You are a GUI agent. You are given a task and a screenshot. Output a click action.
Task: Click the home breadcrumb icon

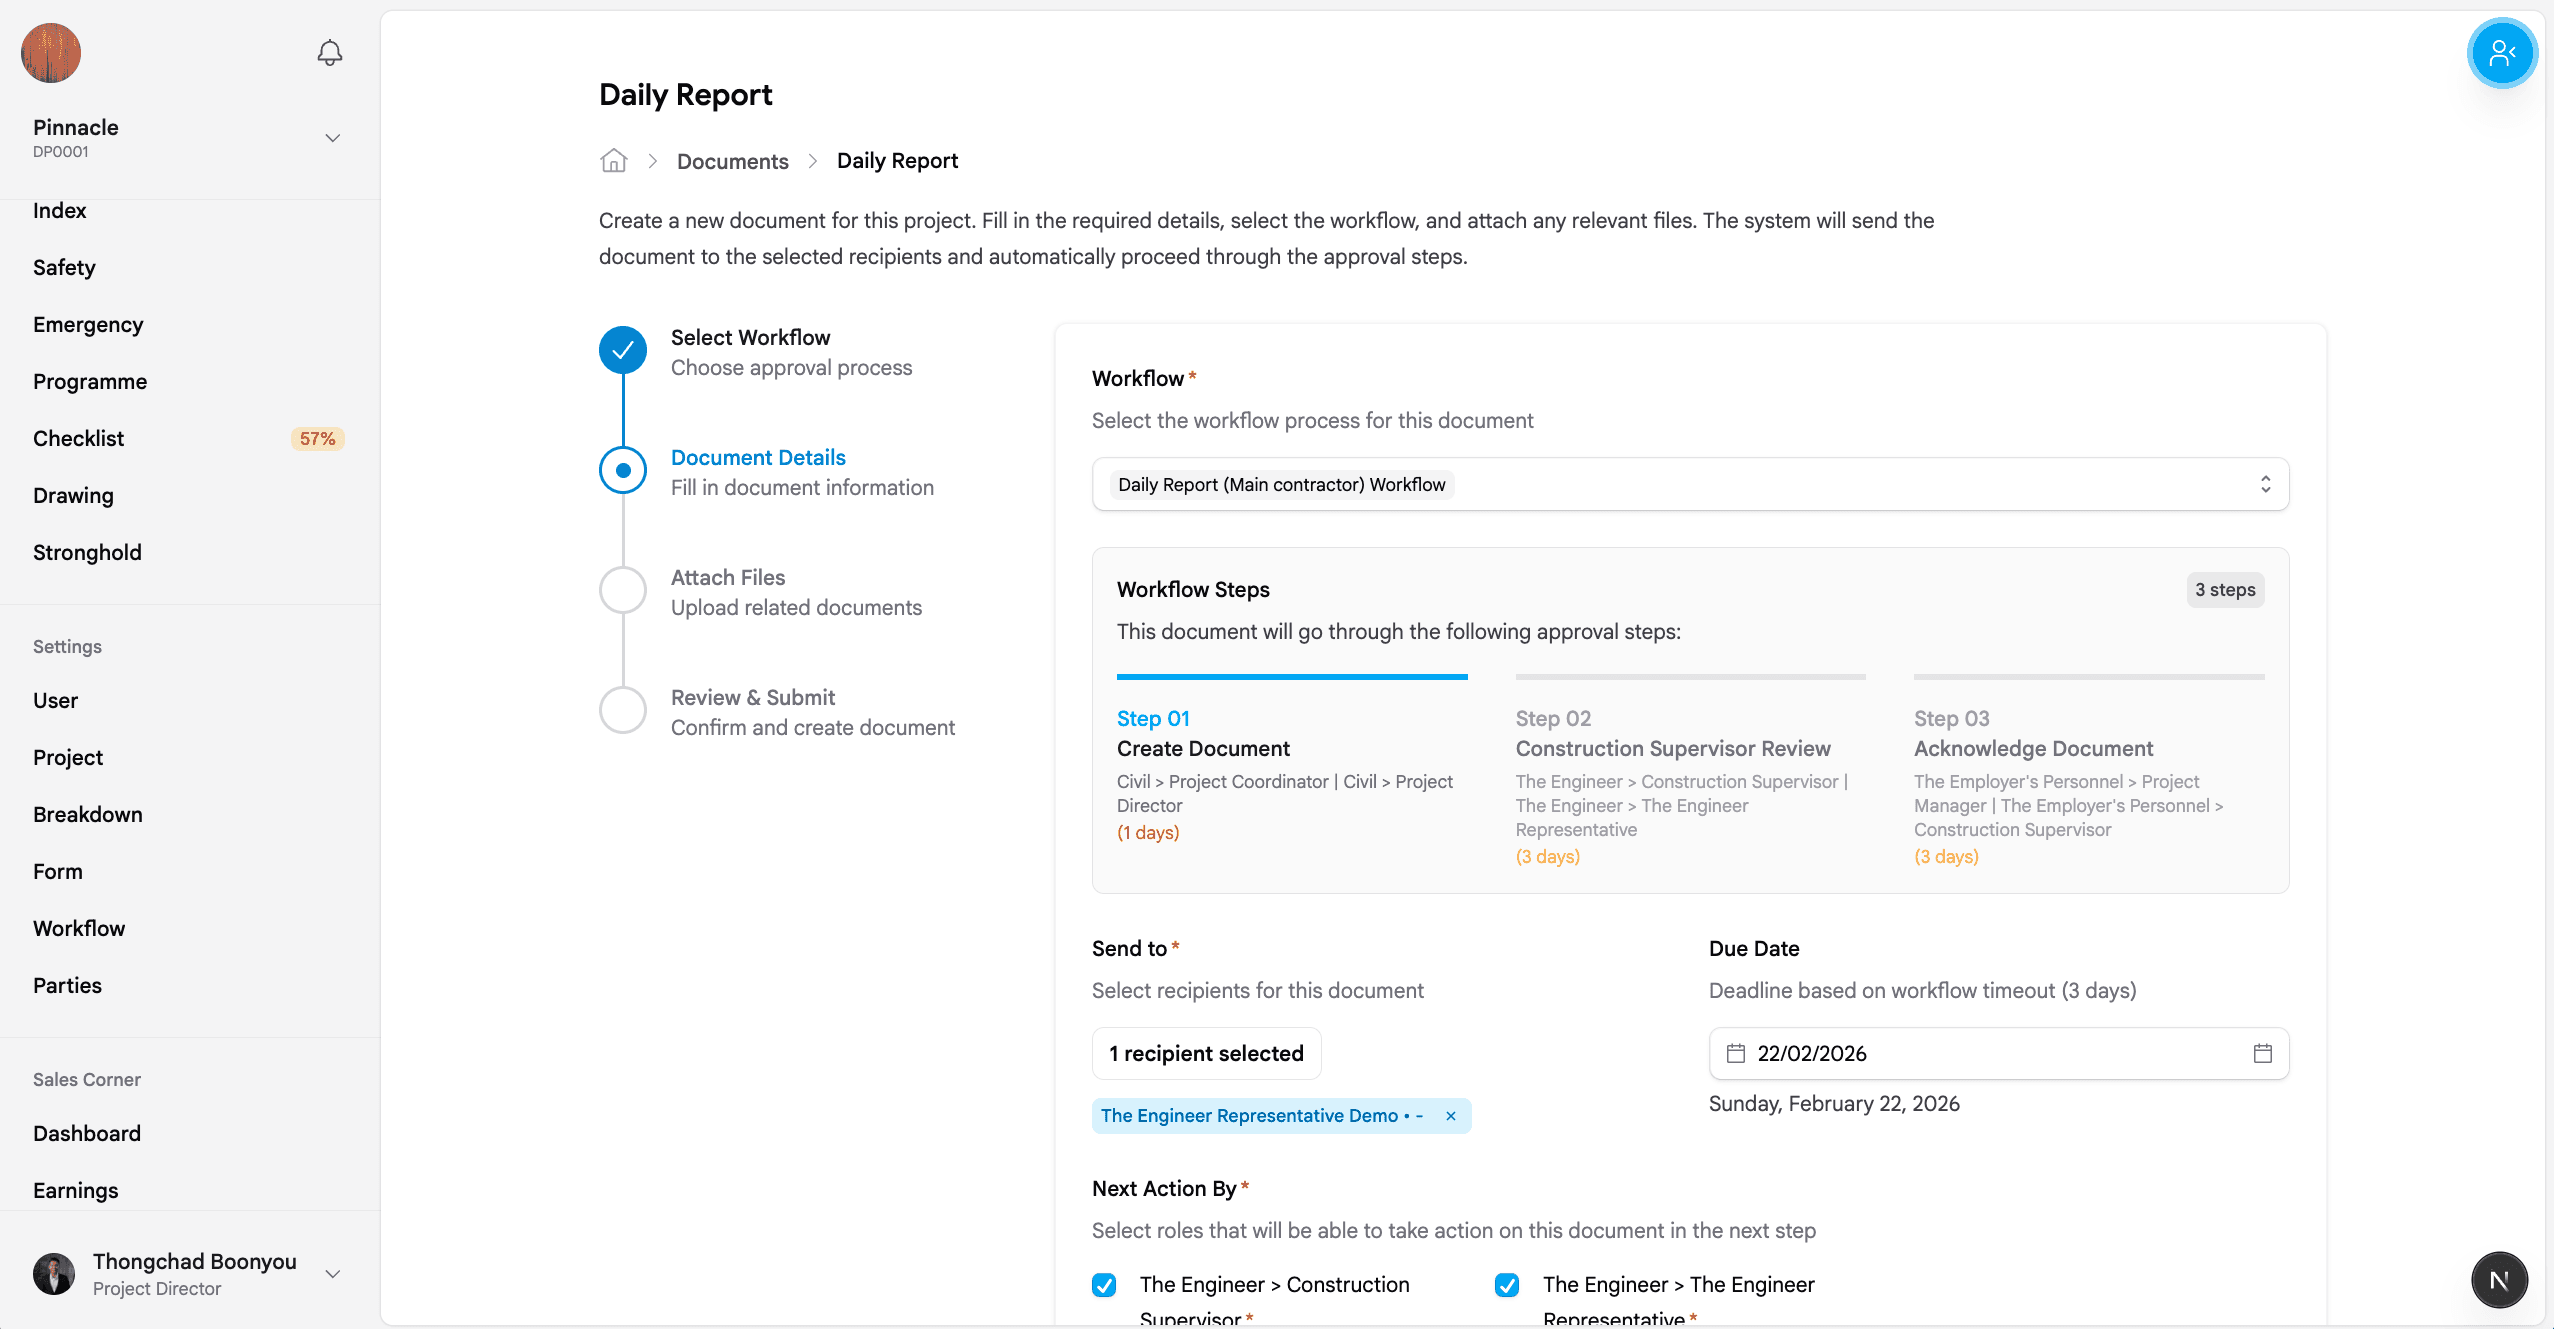(x=613, y=161)
